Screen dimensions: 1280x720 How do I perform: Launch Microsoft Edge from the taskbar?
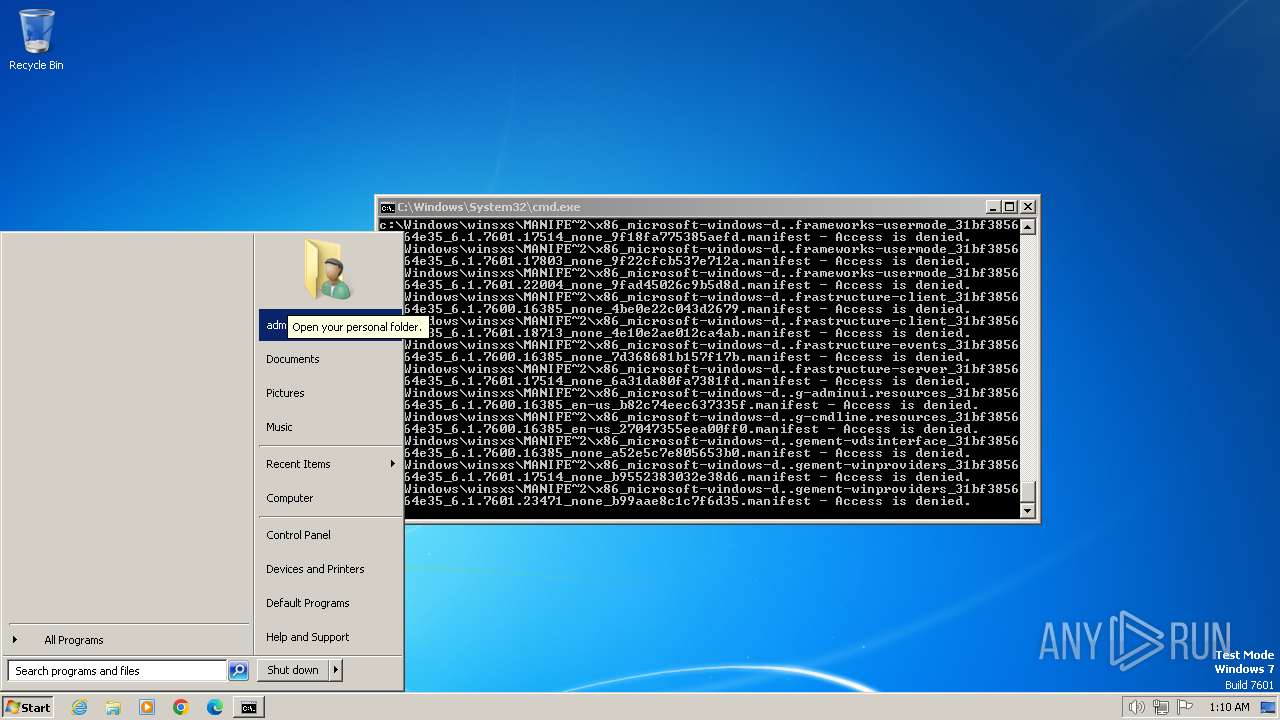[215, 707]
